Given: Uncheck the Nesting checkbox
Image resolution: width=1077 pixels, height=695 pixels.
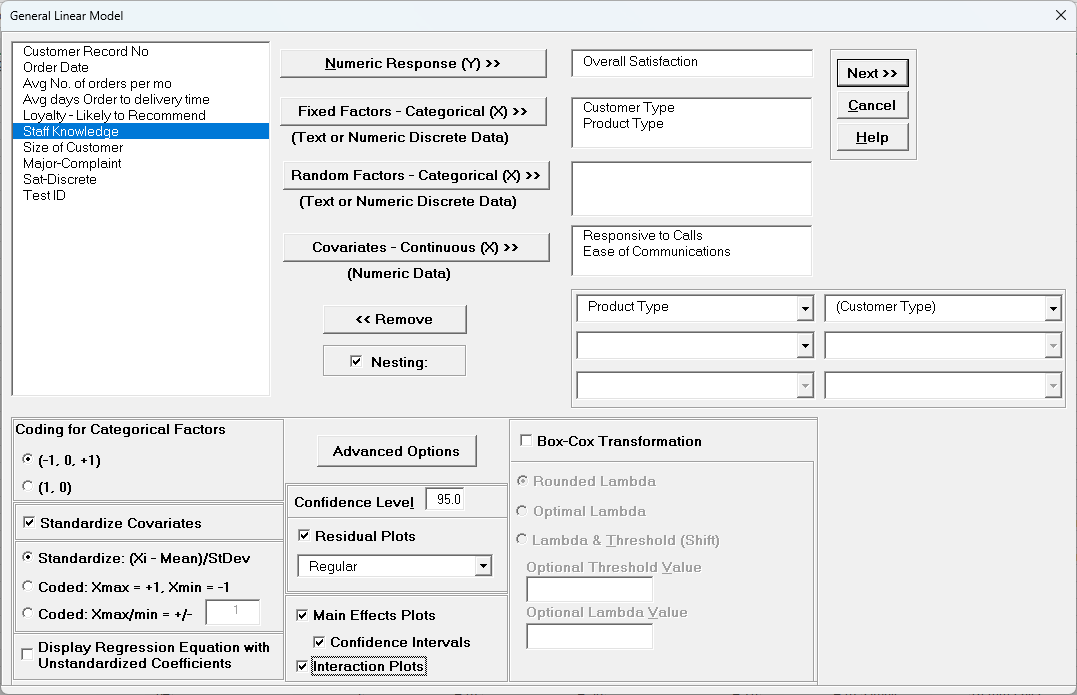Looking at the screenshot, I should click(x=356, y=362).
